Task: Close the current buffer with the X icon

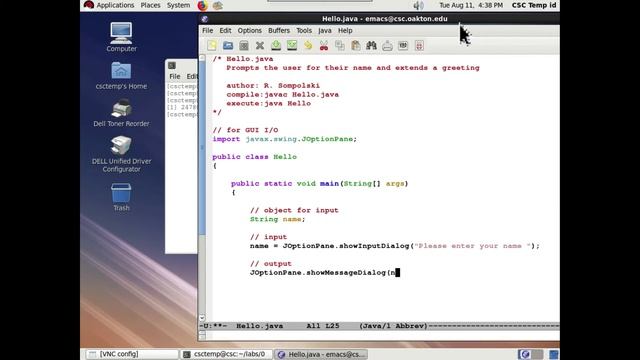Action: 260,46
